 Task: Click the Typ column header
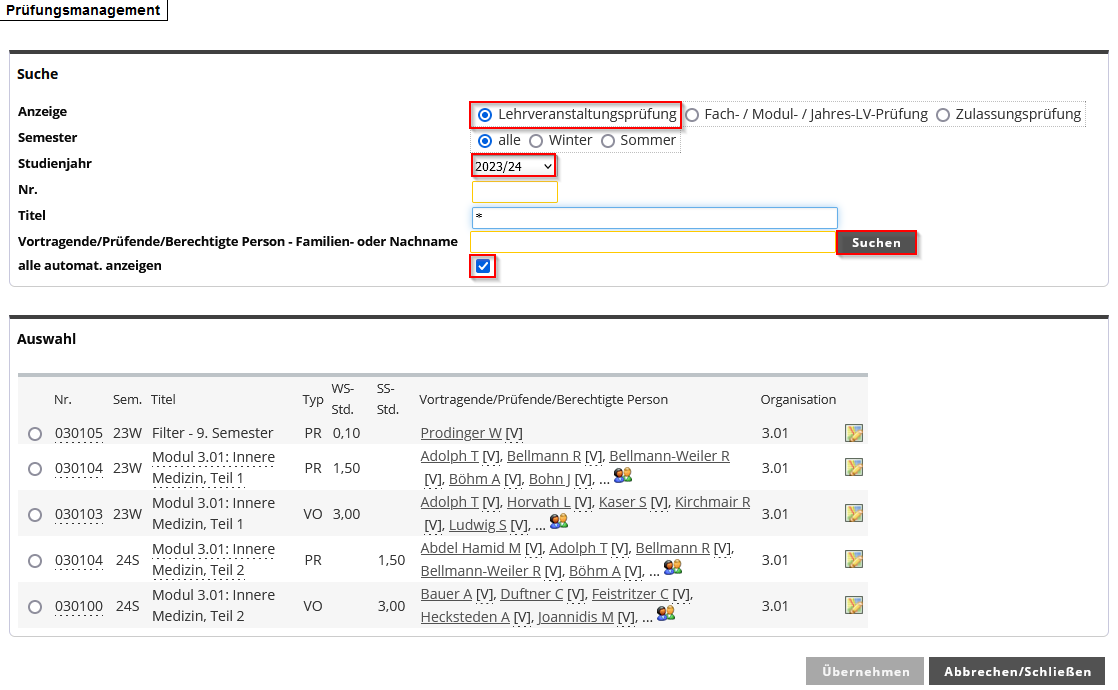tap(312, 399)
